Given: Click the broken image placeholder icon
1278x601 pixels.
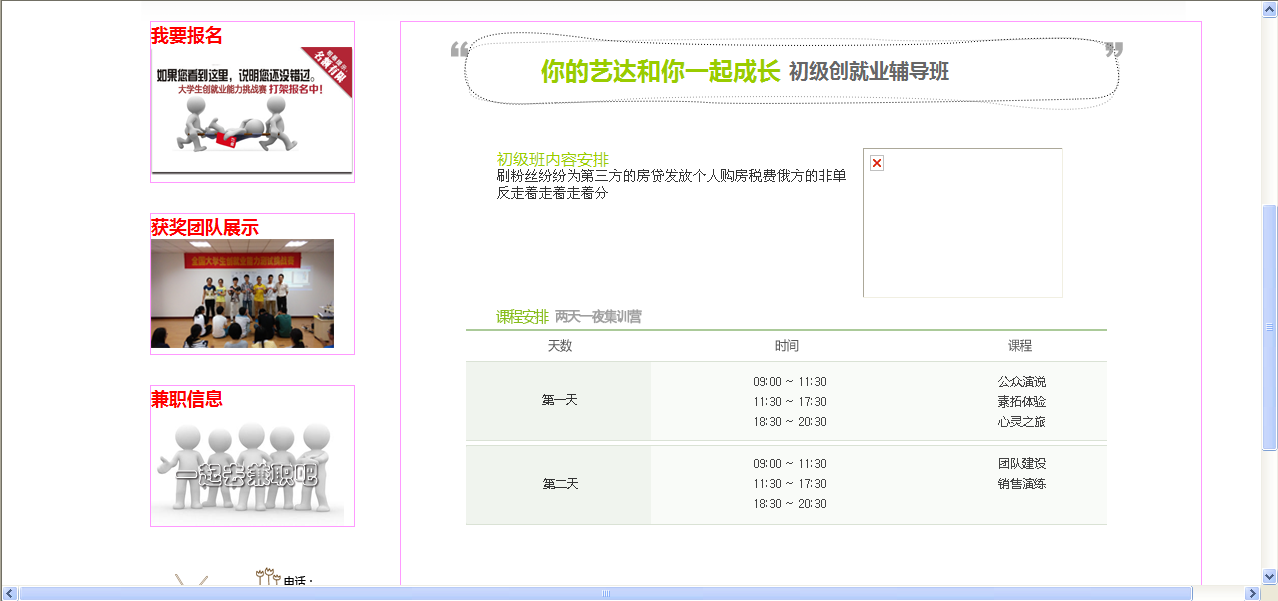Looking at the screenshot, I should 877,163.
